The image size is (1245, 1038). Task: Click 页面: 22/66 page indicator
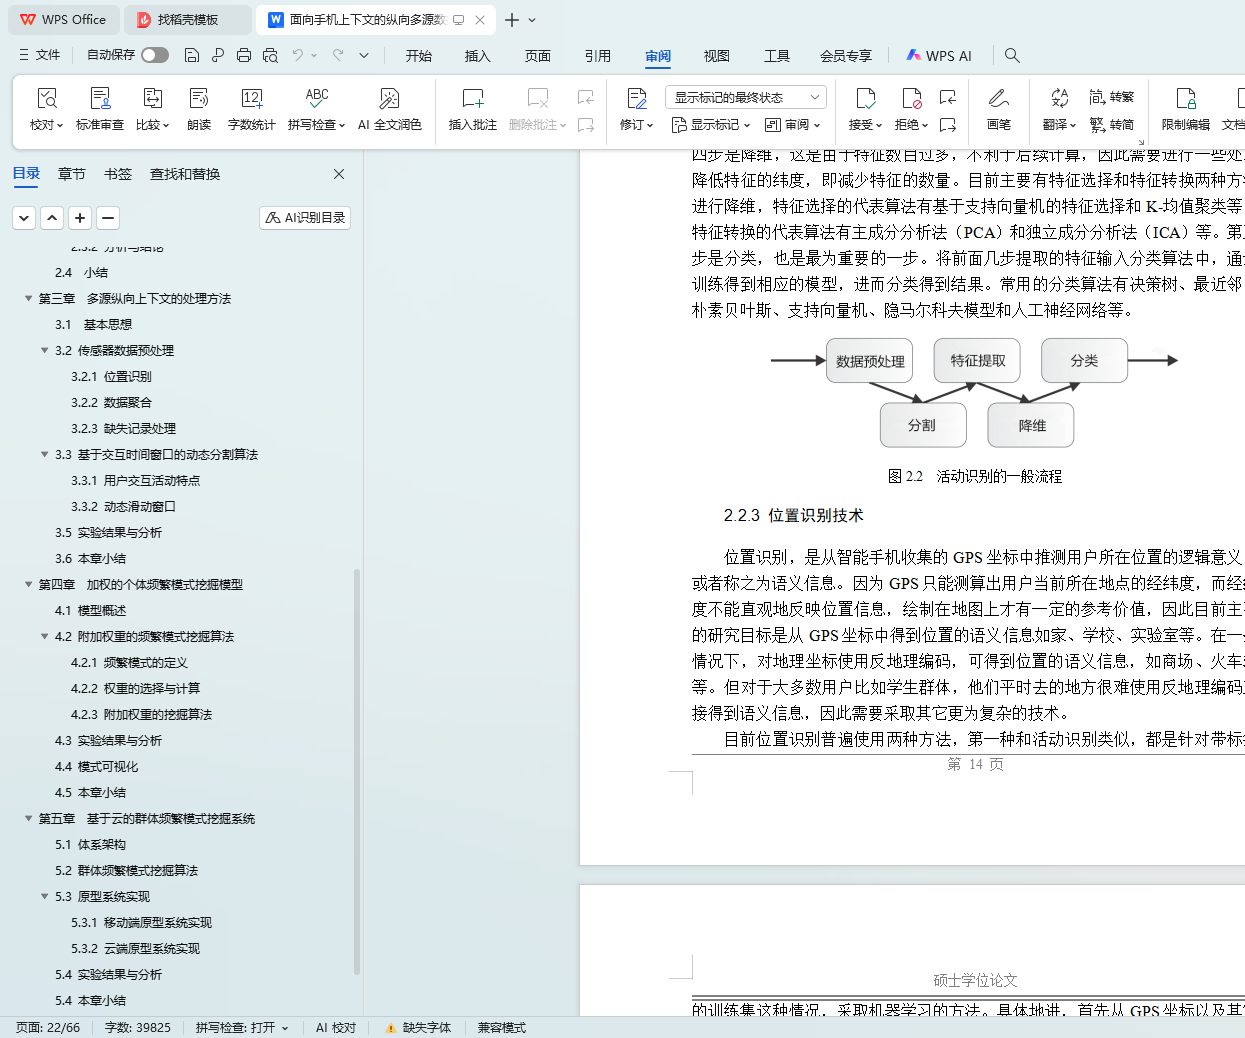point(48,1027)
